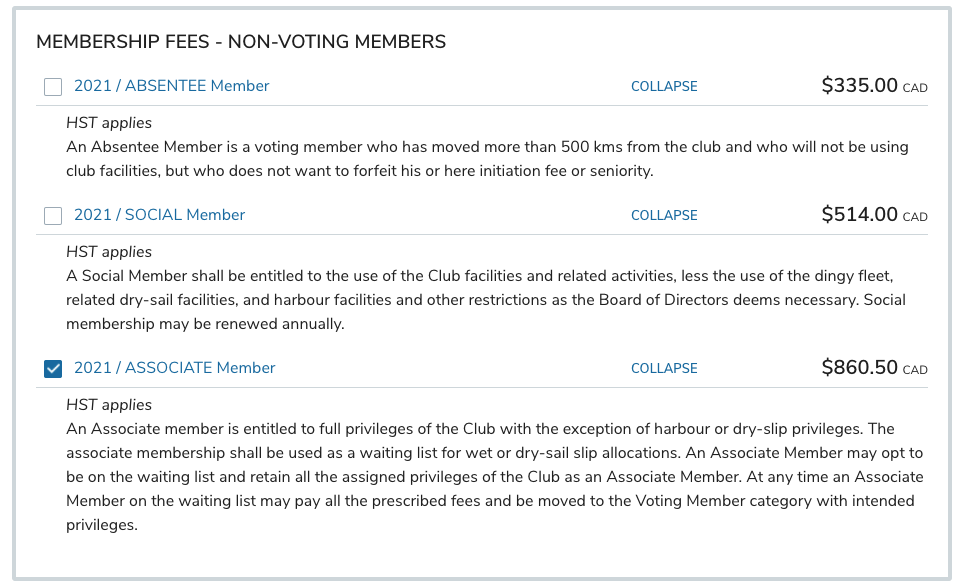Click the Social Member description paragraph
The width and height of the screenshot is (965, 588).
pos(486,299)
